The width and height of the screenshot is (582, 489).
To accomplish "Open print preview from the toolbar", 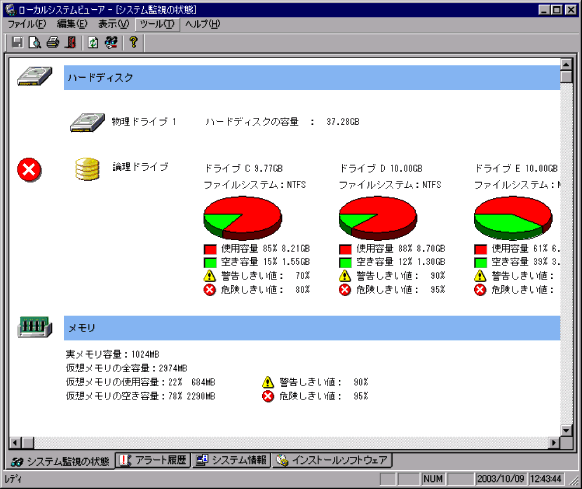I will click(35, 42).
